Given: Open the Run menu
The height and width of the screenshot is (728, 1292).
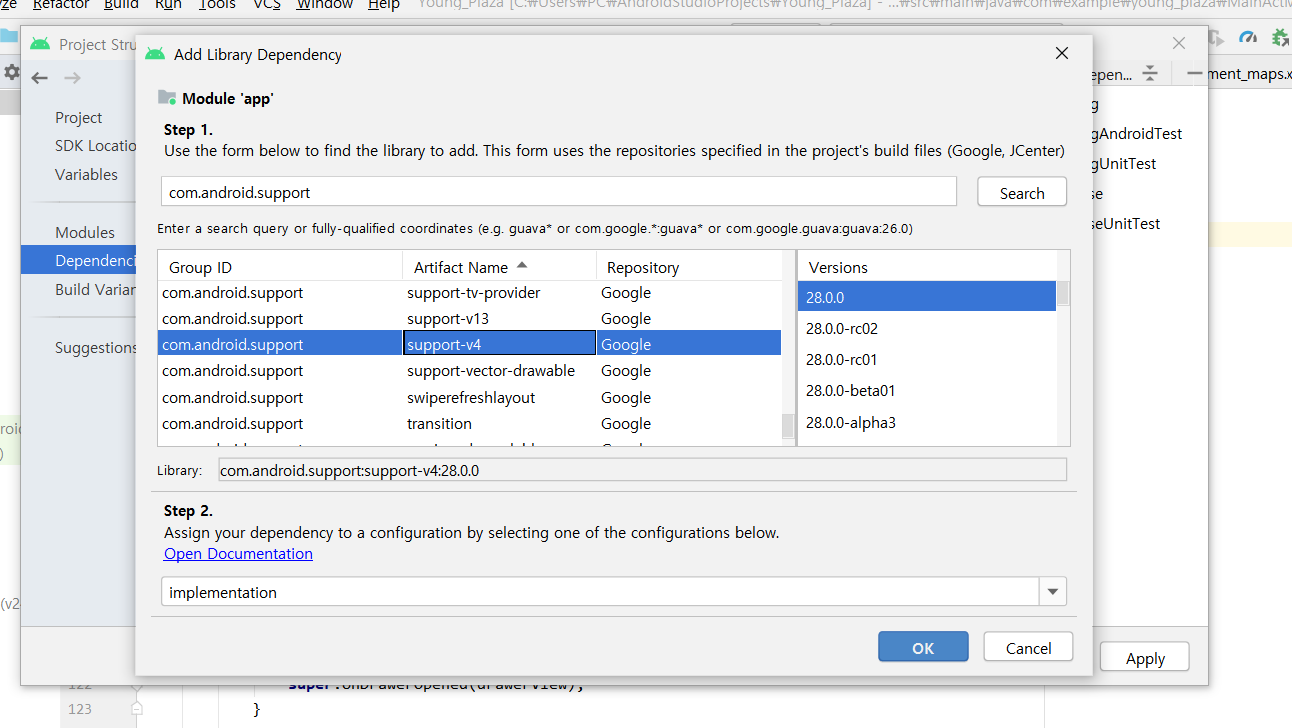Looking at the screenshot, I should pos(168,5).
